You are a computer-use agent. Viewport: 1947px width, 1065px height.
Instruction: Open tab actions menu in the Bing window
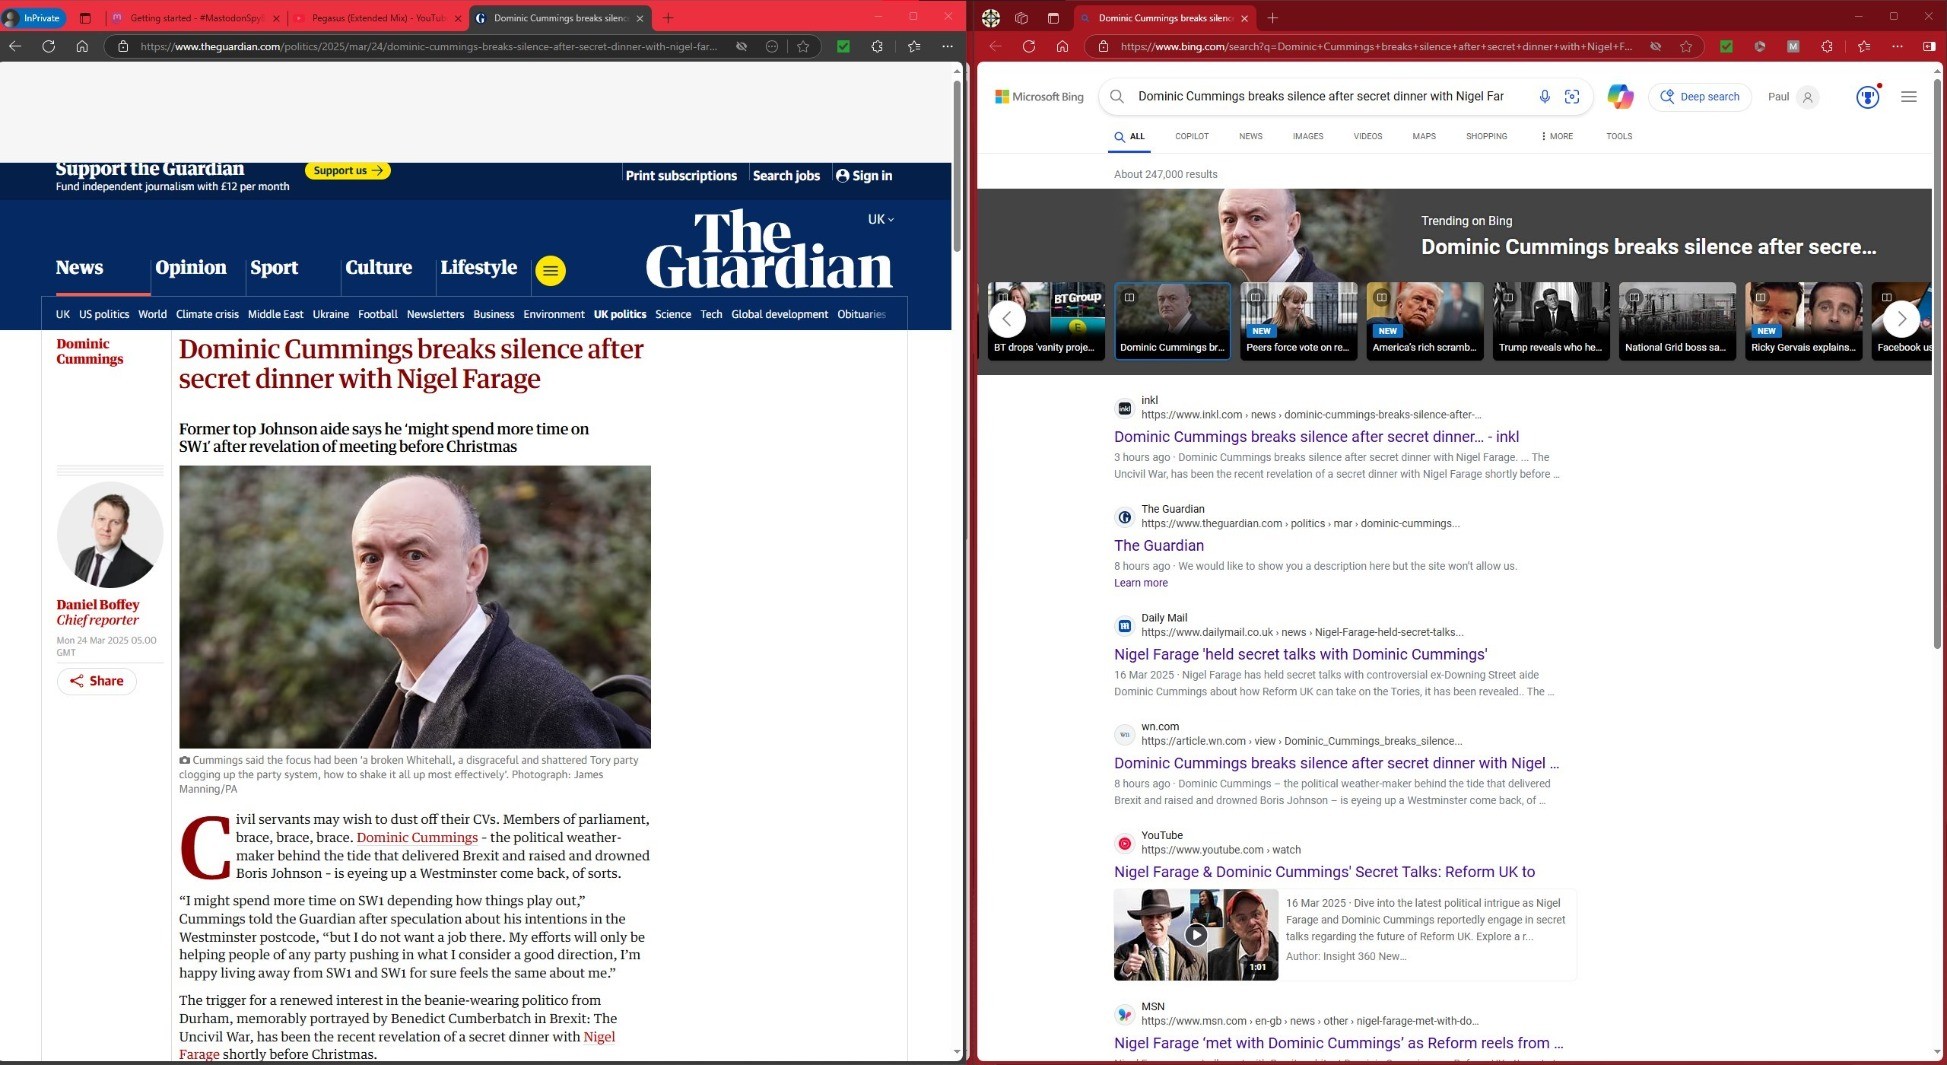click(x=1053, y=18)
